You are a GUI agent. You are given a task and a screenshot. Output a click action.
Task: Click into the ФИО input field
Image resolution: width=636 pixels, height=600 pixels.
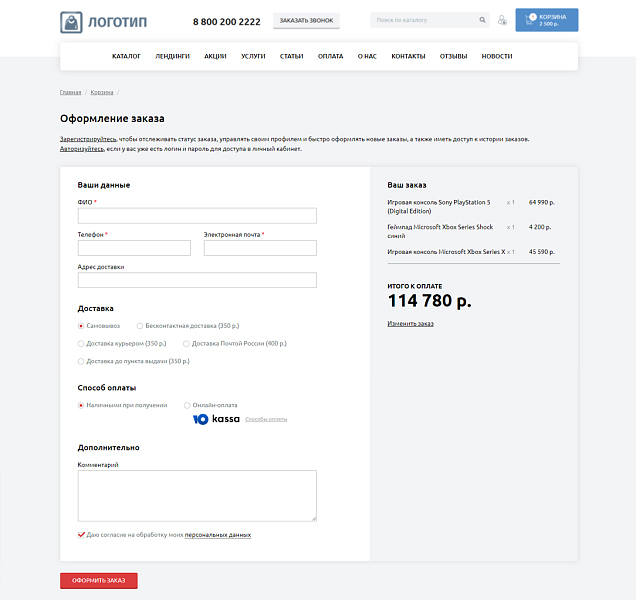click(197, 216)
